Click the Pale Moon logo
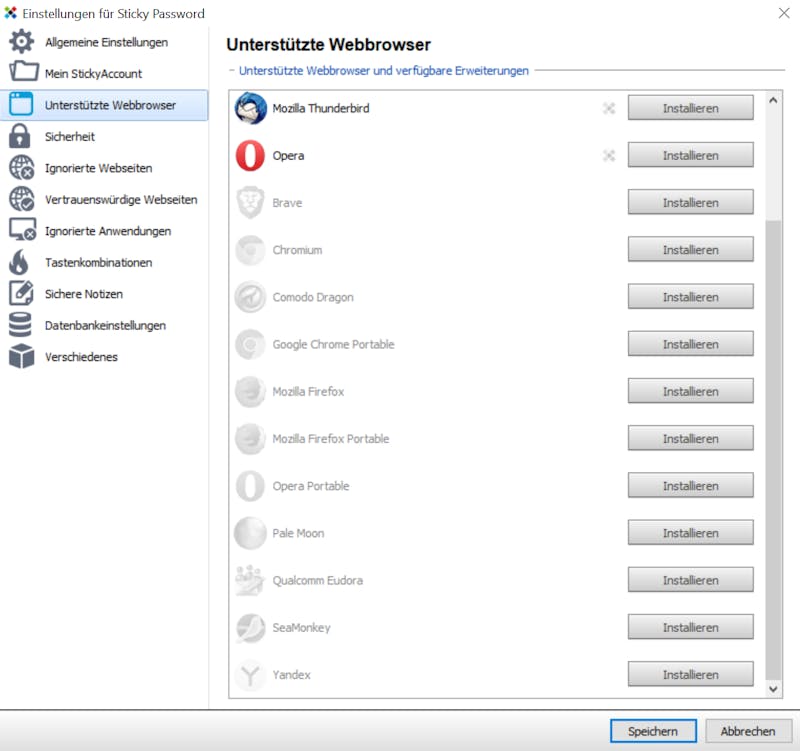The width and height of the screenshot is (800, 751). [x=250, y=533]
